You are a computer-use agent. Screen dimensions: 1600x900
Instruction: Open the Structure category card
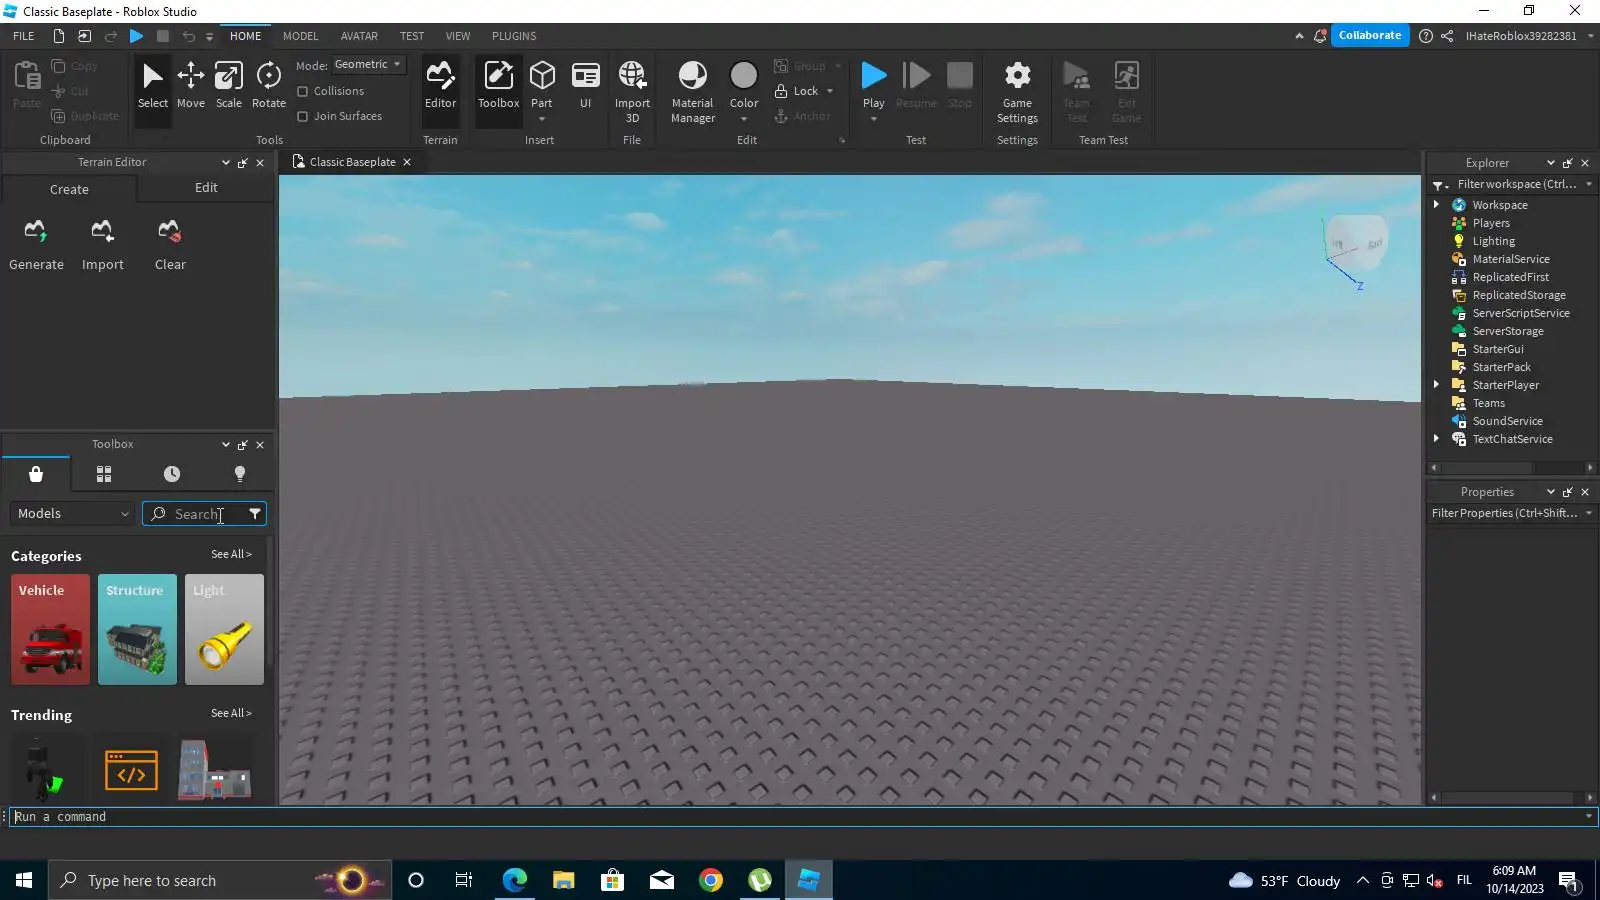(x=137, y=629)
